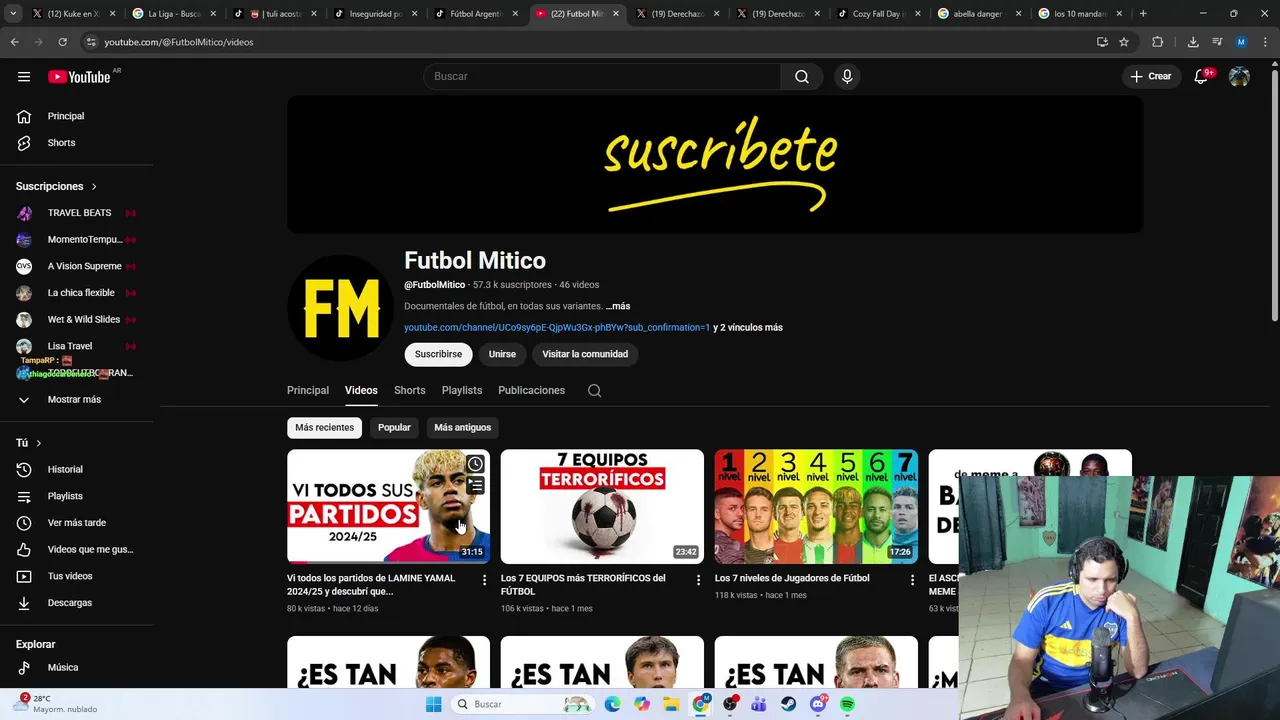
Task: Open options for Lamine Yamal video
Action: click(485, 580)
